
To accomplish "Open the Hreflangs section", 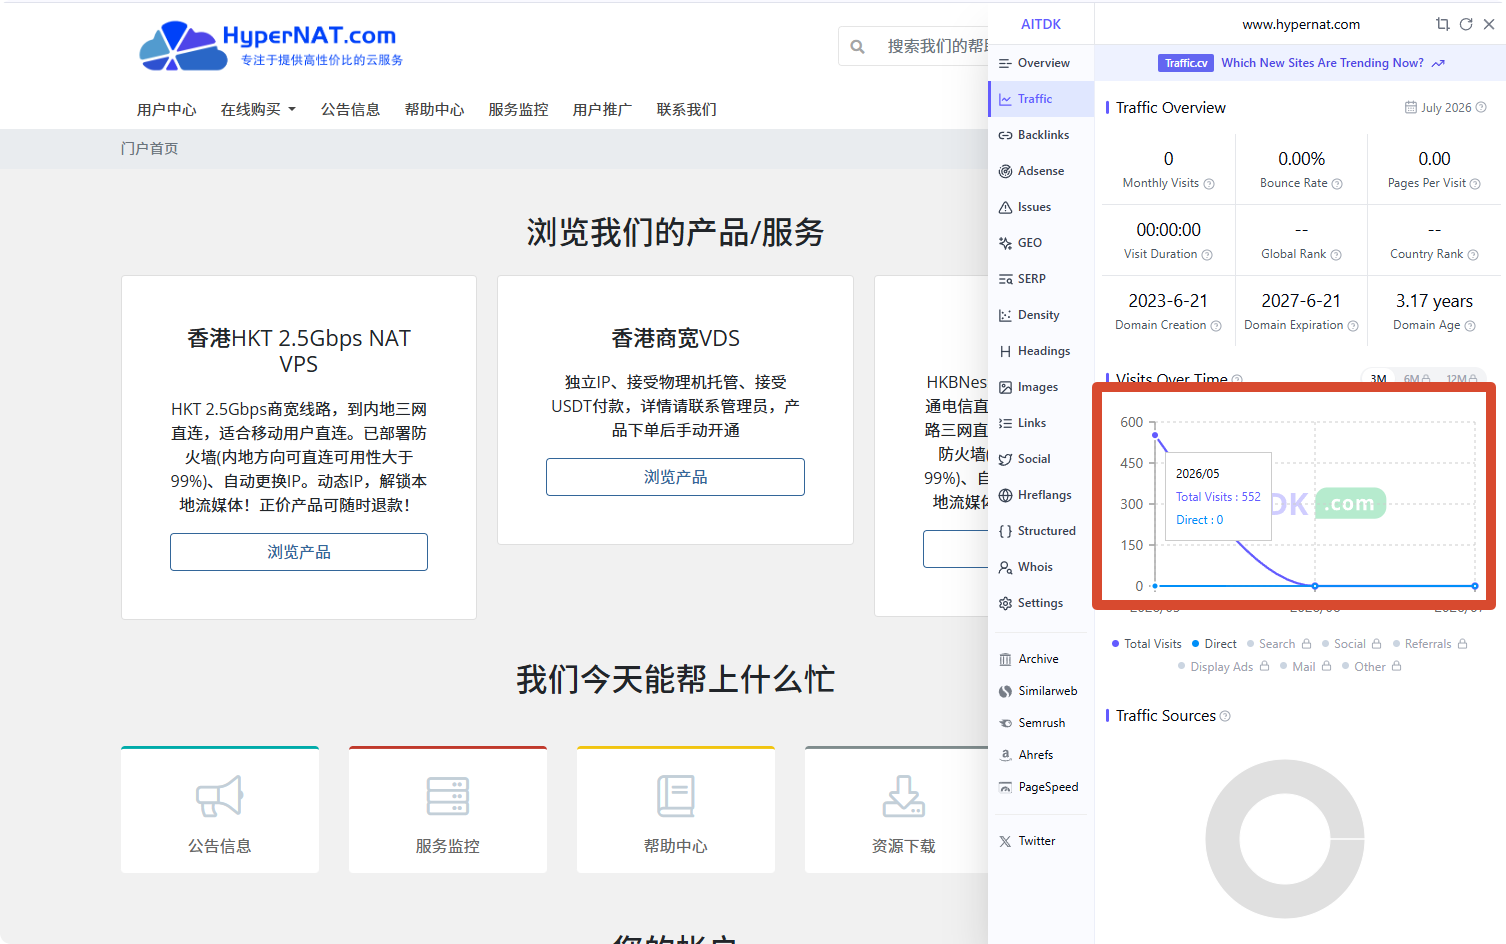I will click(1040, 495).
